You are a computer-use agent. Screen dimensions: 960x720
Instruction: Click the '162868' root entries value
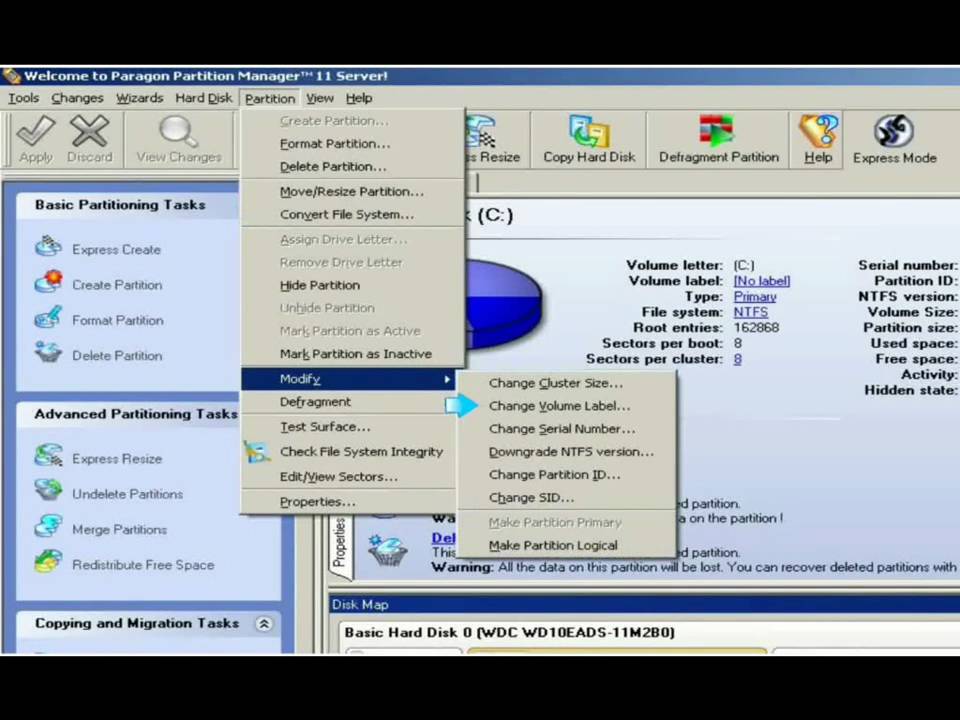pyautogui.click(x=756, y=328)
